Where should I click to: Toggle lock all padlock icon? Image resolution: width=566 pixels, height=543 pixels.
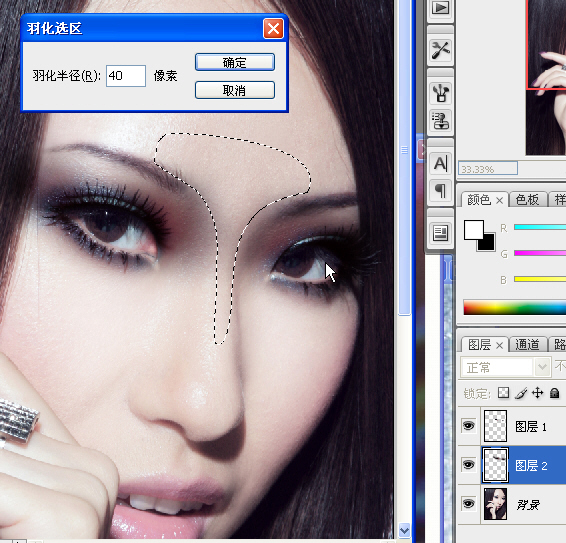coord(554,392)
